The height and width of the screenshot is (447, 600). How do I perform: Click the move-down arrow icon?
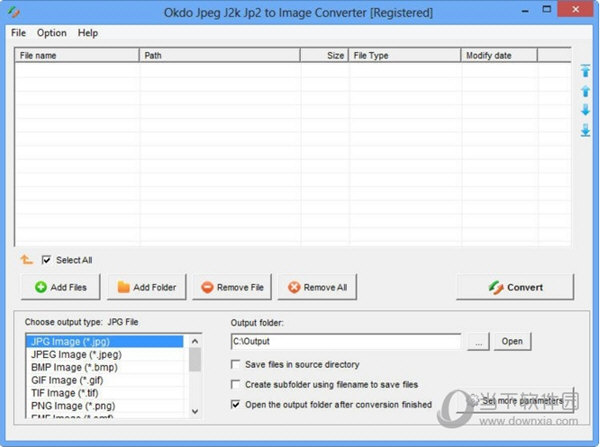pos(585,110)
